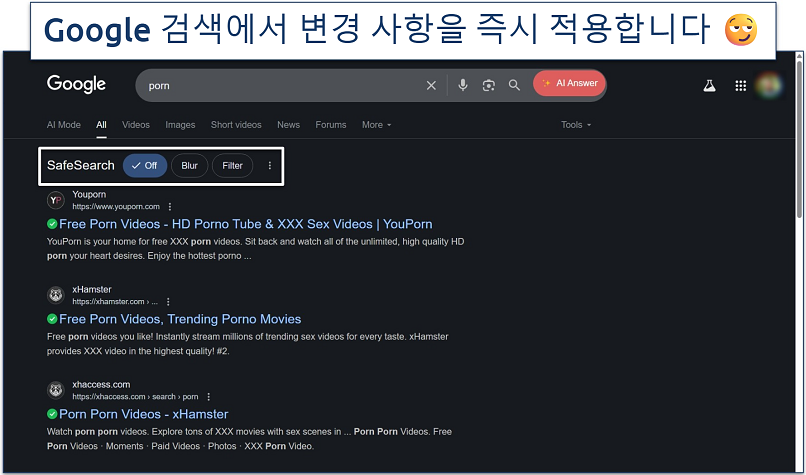The image size is (806, 475).
Task: Switch to the News tab
Action: pos(288,125)
